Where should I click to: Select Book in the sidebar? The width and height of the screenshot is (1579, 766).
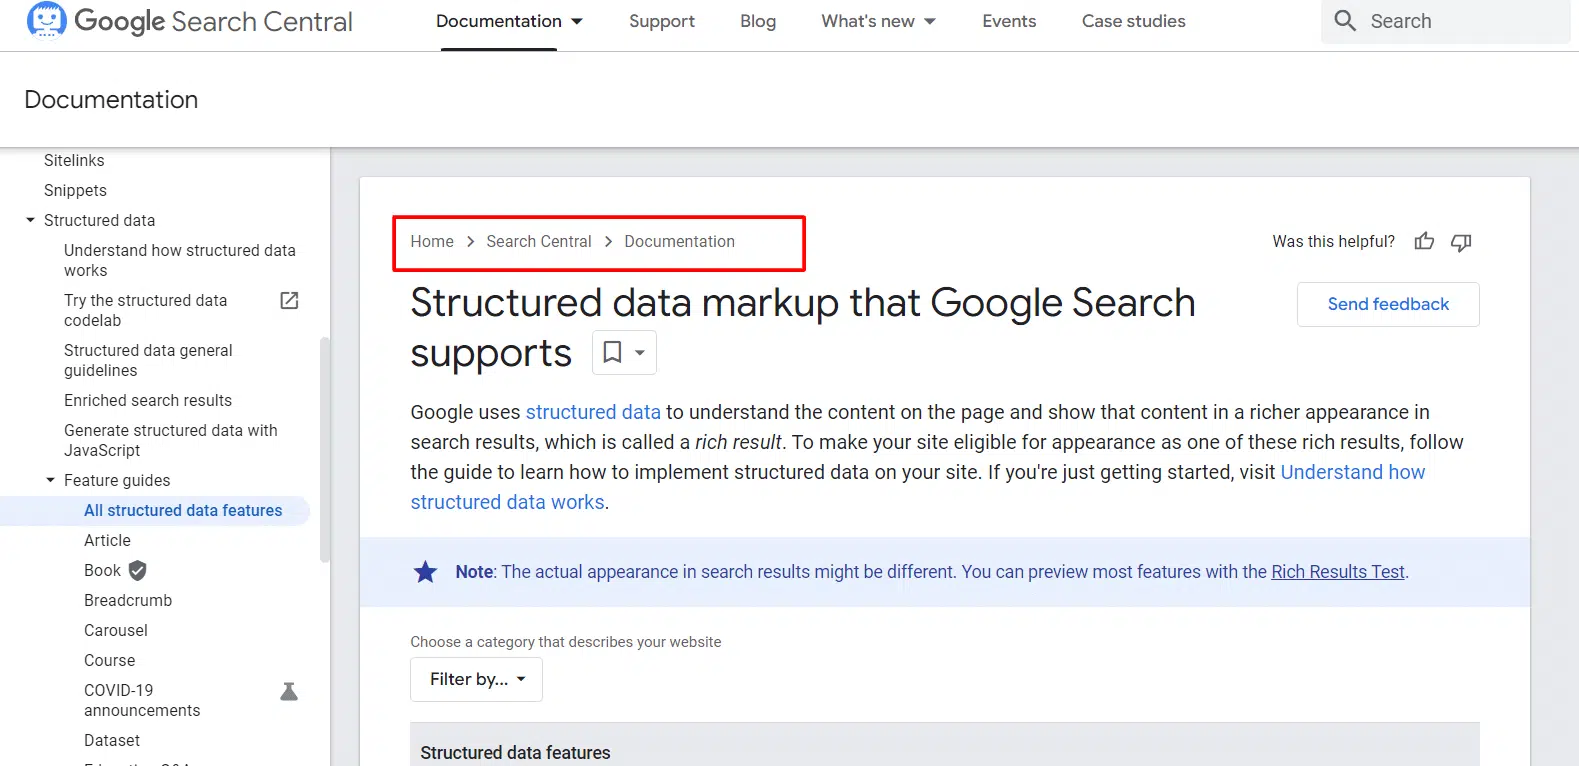click(x=102, y=570)
